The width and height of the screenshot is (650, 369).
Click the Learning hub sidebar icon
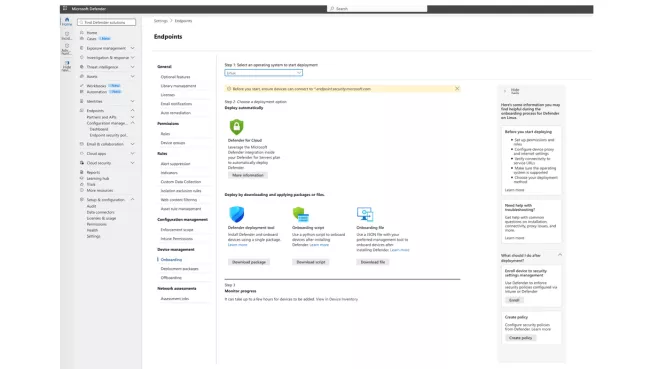[82, 178]
